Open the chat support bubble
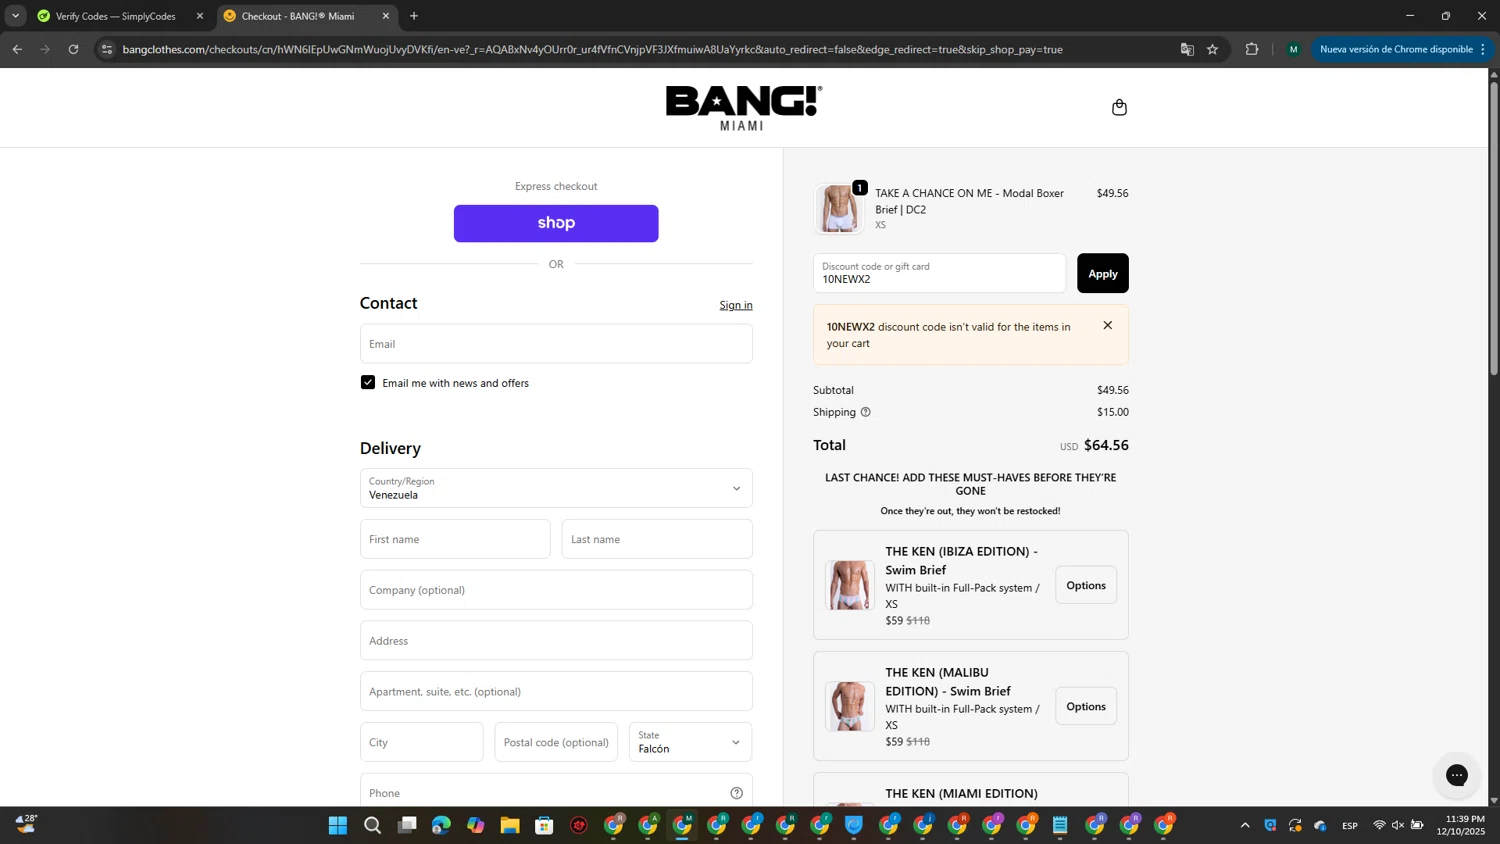Viewport: 1500px width, 844px height. 1457,775
